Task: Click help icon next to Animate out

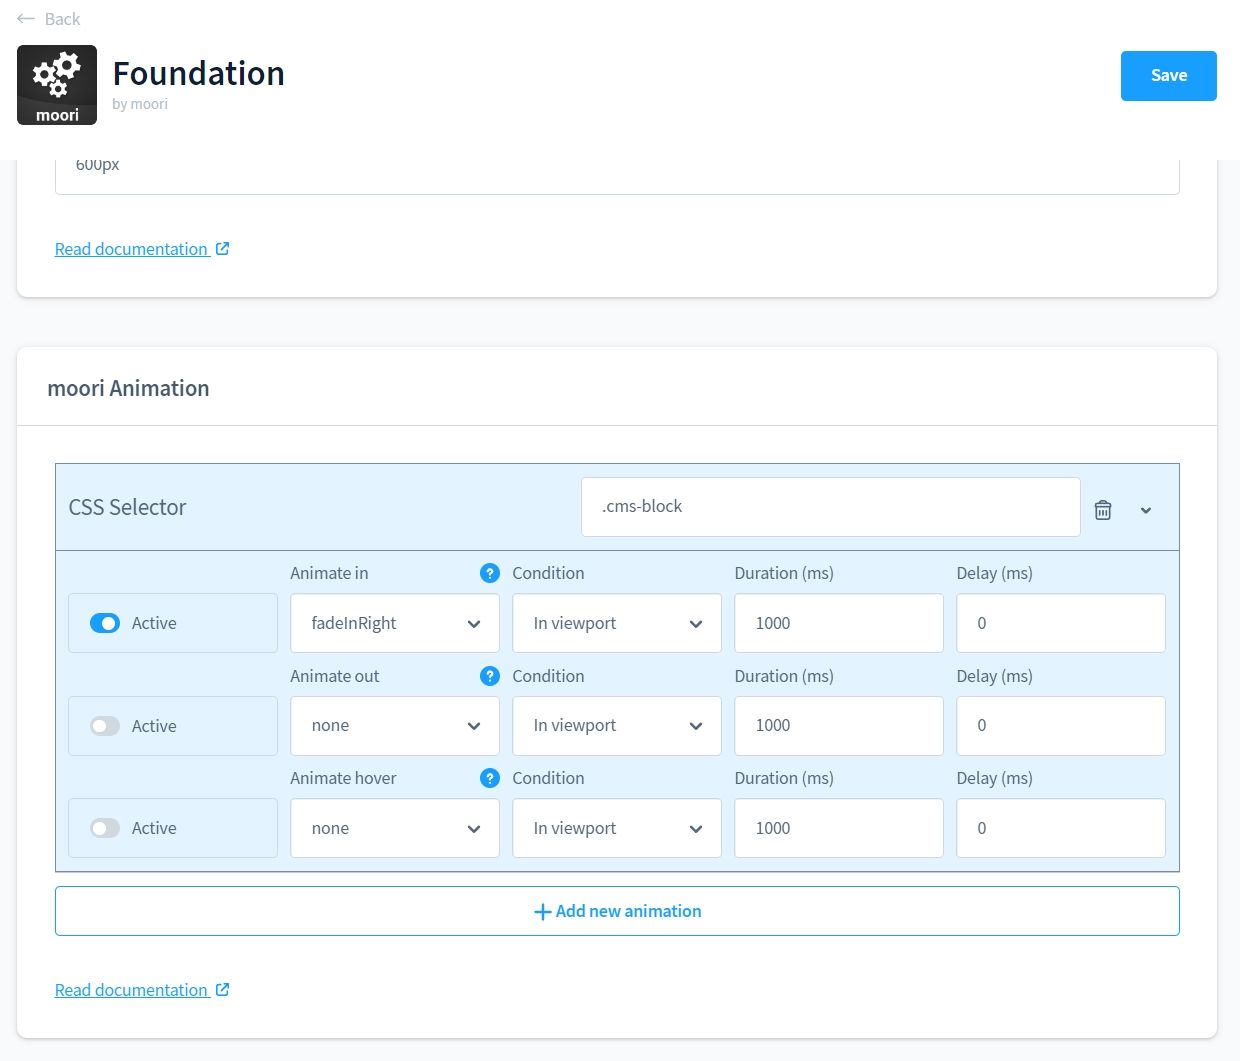Action: pos(489,676)
